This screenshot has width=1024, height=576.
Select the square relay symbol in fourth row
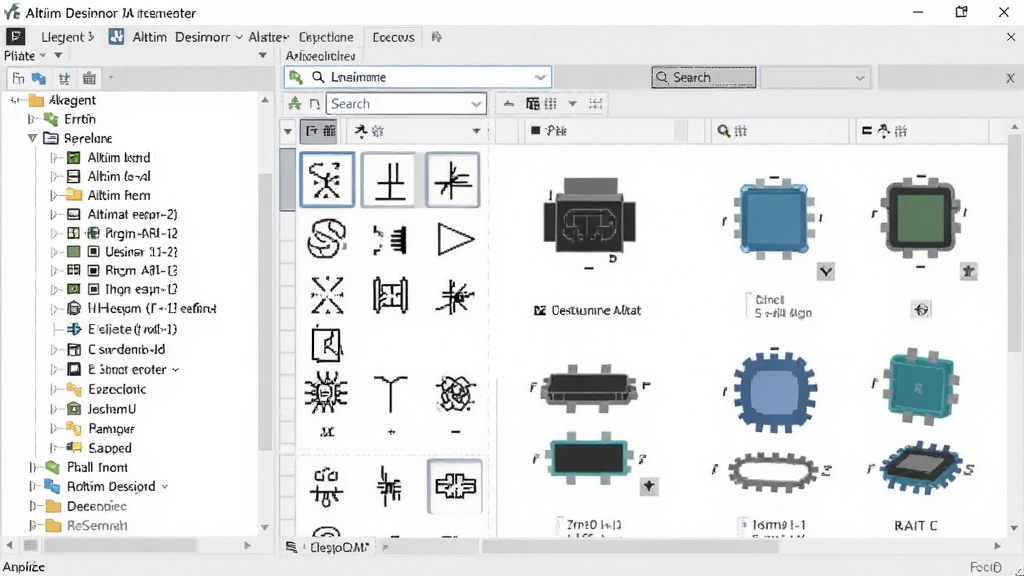(327, 345)
